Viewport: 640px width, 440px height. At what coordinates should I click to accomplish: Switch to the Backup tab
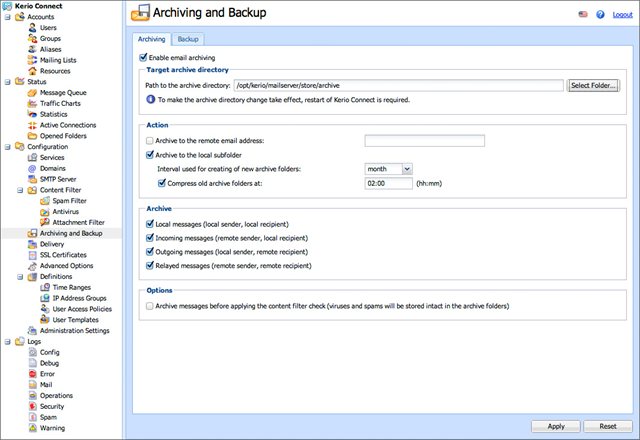coord(188,39)
